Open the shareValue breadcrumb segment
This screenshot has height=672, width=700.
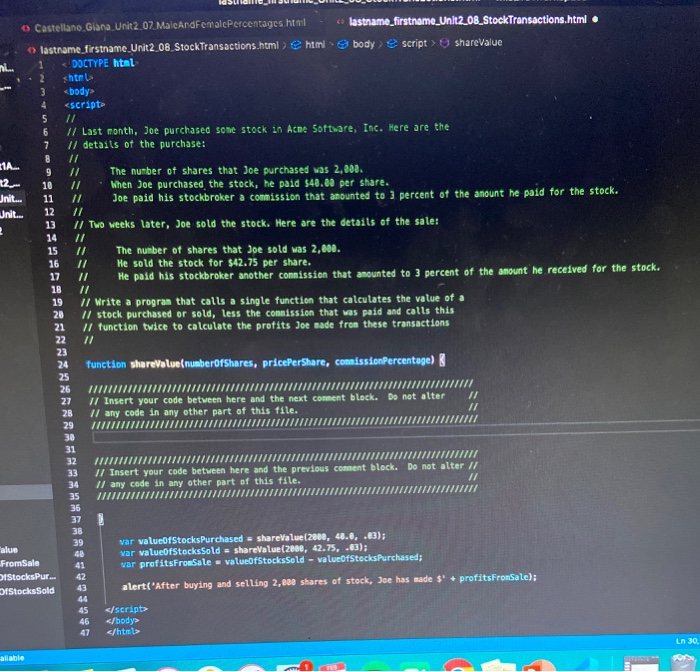point(478,42)
